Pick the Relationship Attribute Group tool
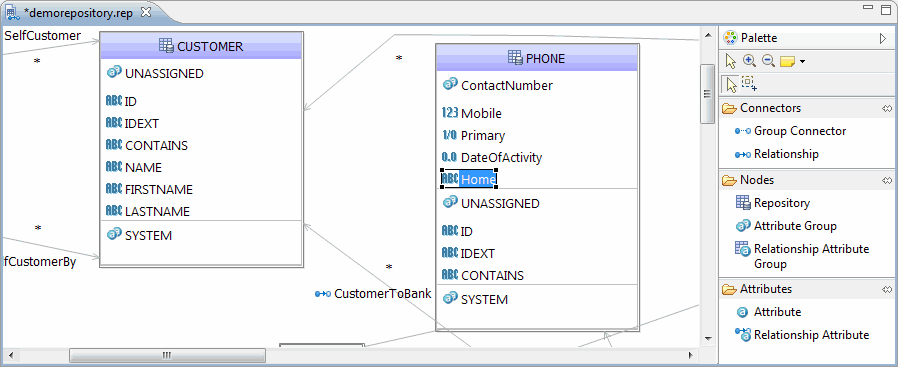Viewport: 898px width, 367px height. [802, 256]
